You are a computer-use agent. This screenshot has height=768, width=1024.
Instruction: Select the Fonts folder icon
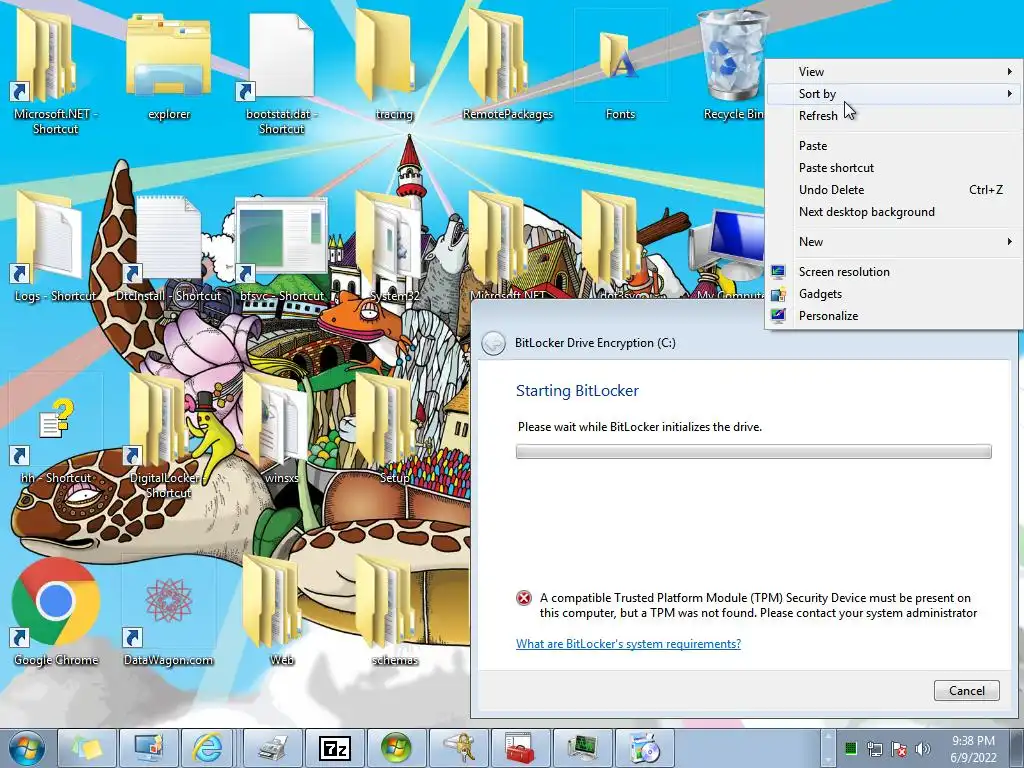coord(620,65)
